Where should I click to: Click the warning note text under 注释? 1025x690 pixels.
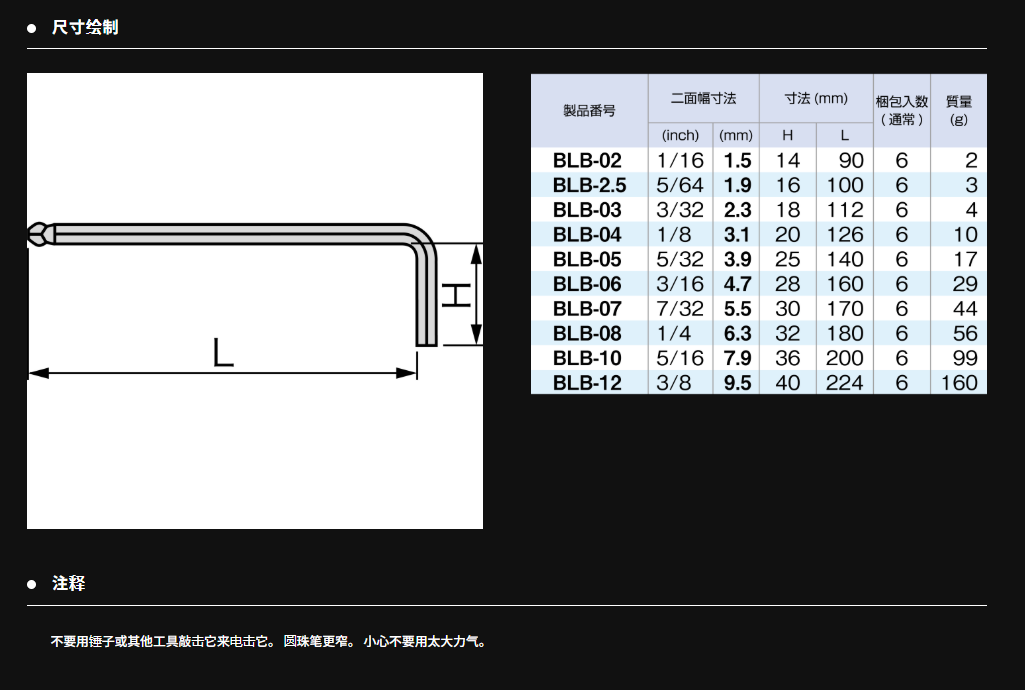pyautogui.click(x=268, y=642)
